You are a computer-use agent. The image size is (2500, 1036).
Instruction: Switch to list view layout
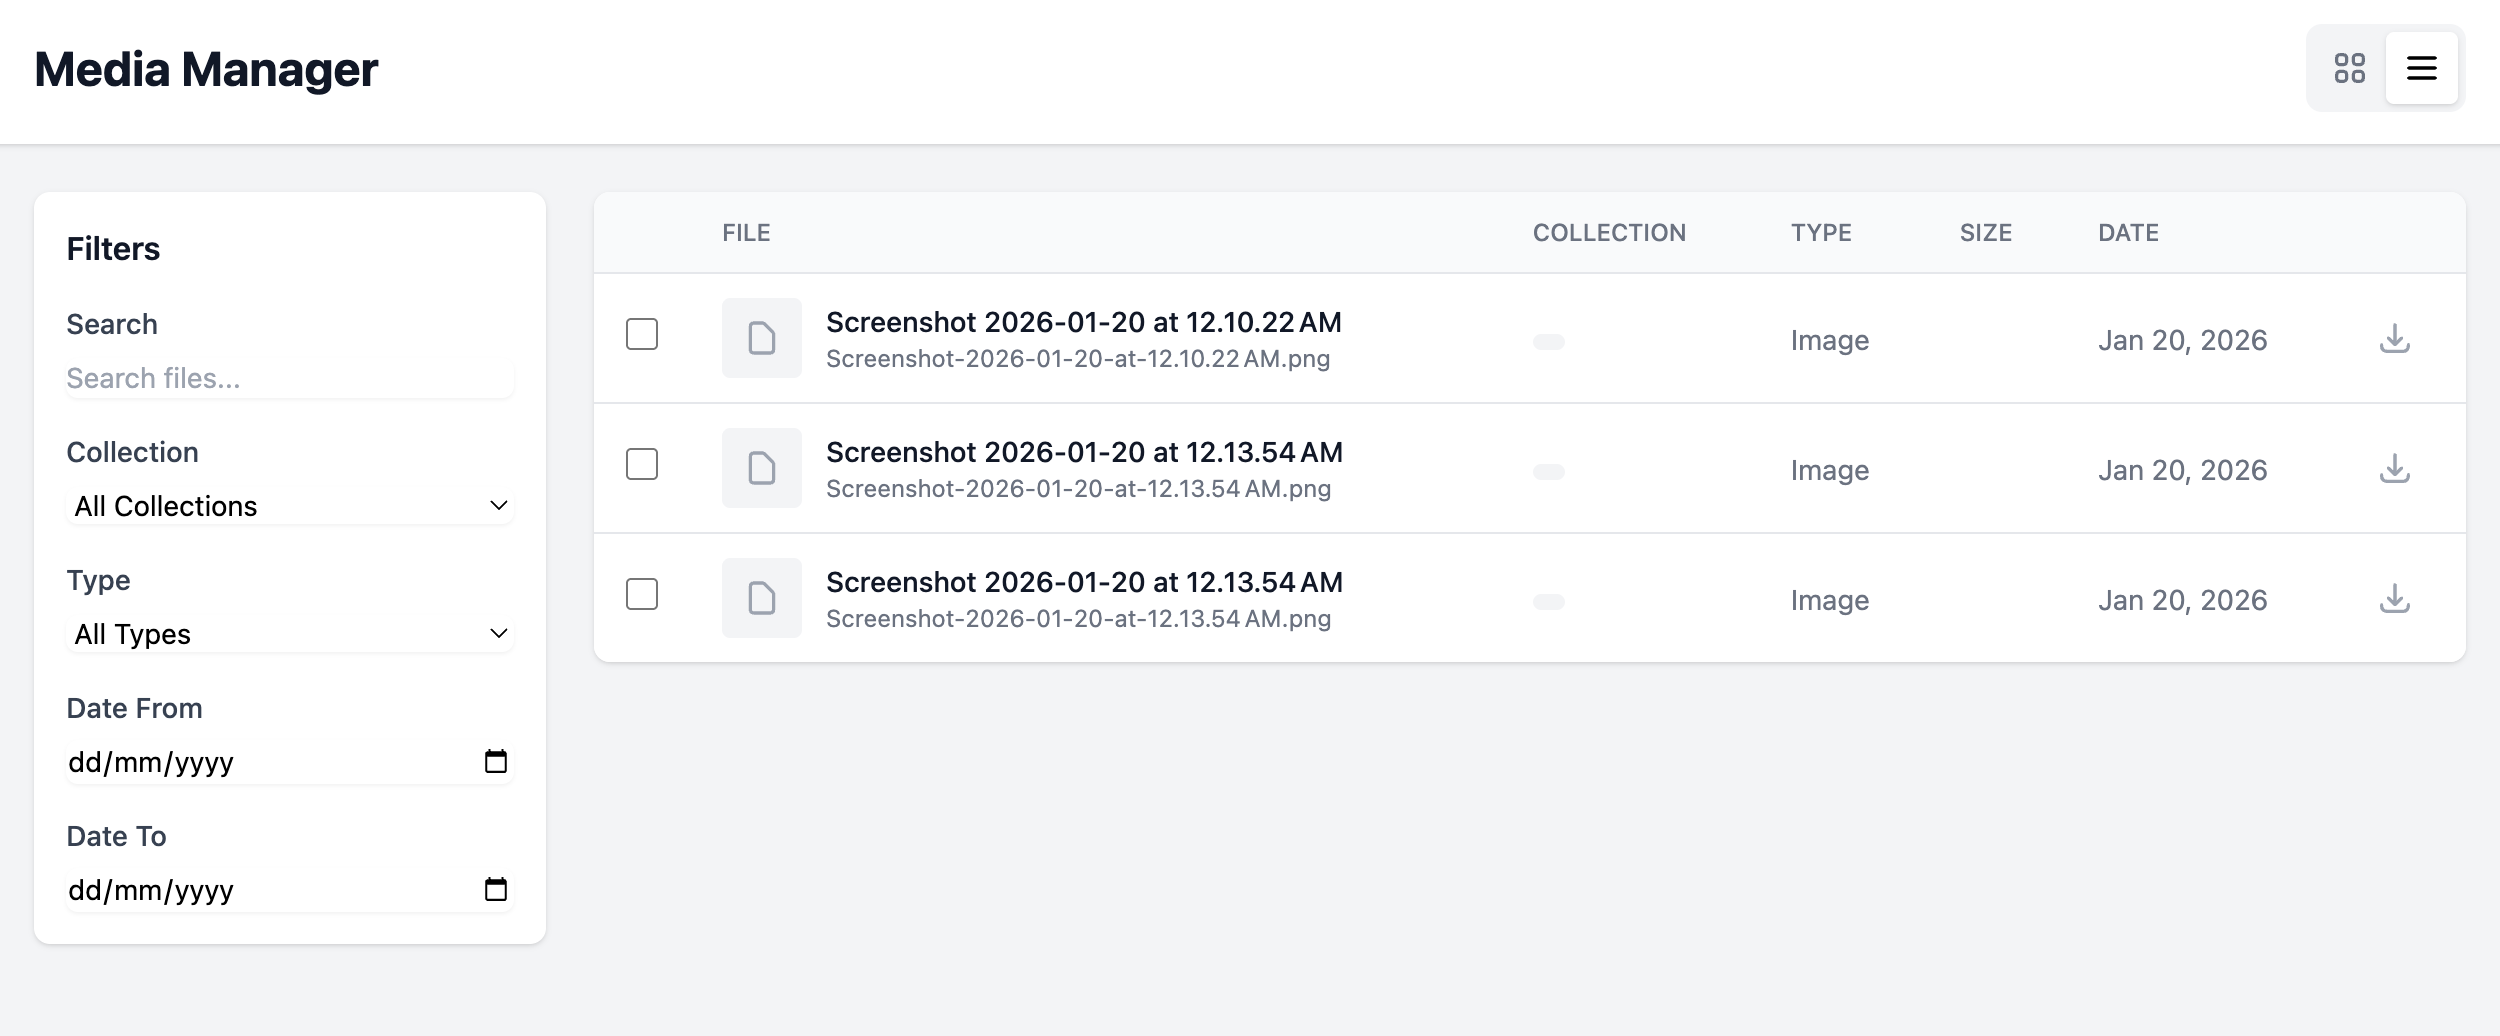[x=2421, y=68]
